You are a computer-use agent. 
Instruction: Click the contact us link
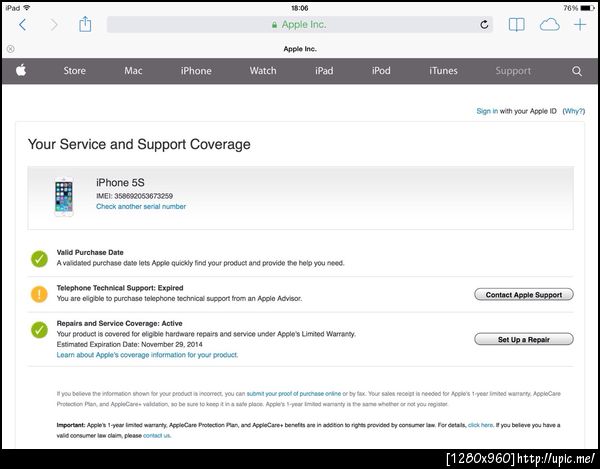point(157,435)
